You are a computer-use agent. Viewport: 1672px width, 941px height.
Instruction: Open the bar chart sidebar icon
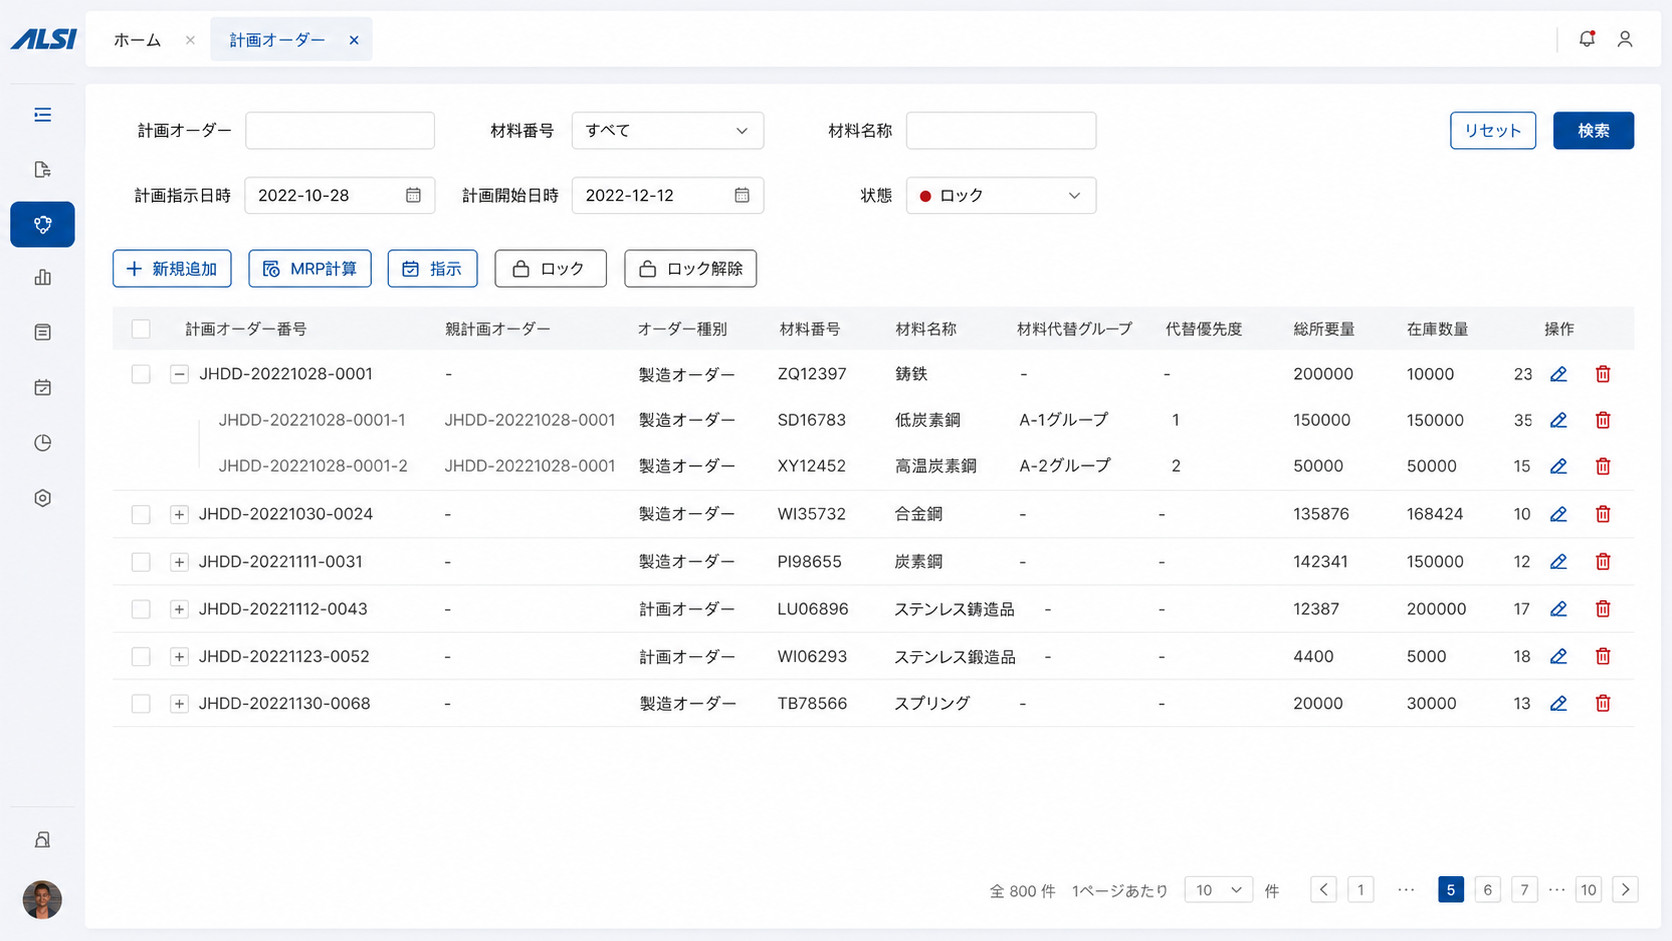click(x=42, y=277)
